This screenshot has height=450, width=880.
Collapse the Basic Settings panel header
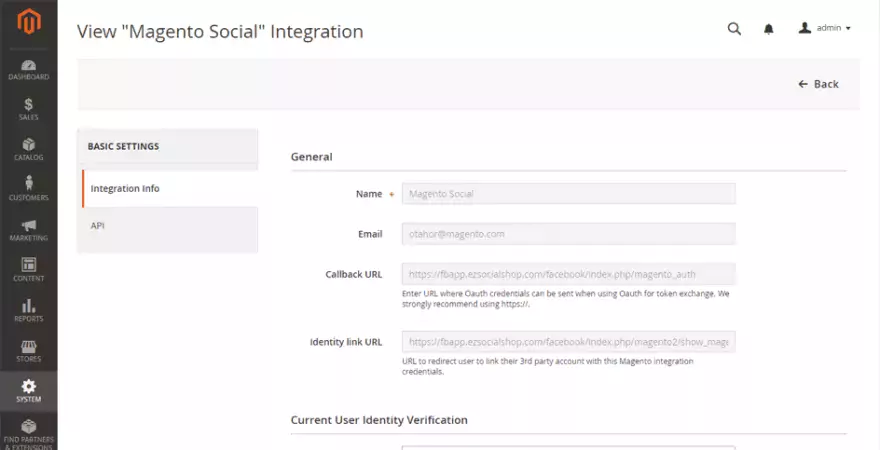(x=168, y=146)
